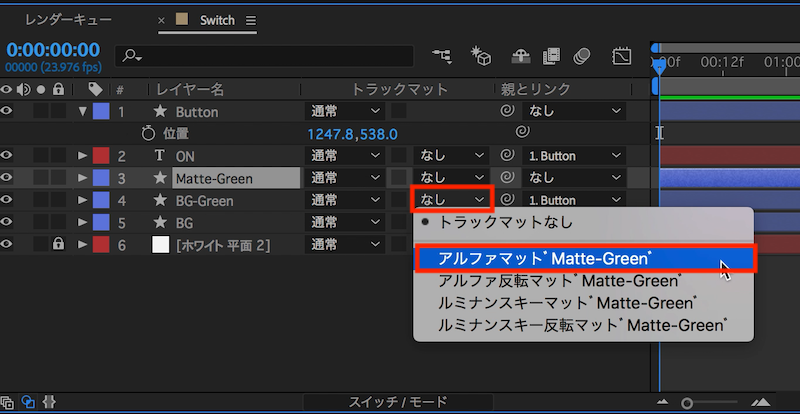The width and height of the screenshot is (800, 414).
Task: Open the composition mini-flowchart icon
Action: [x=442, y=56]
